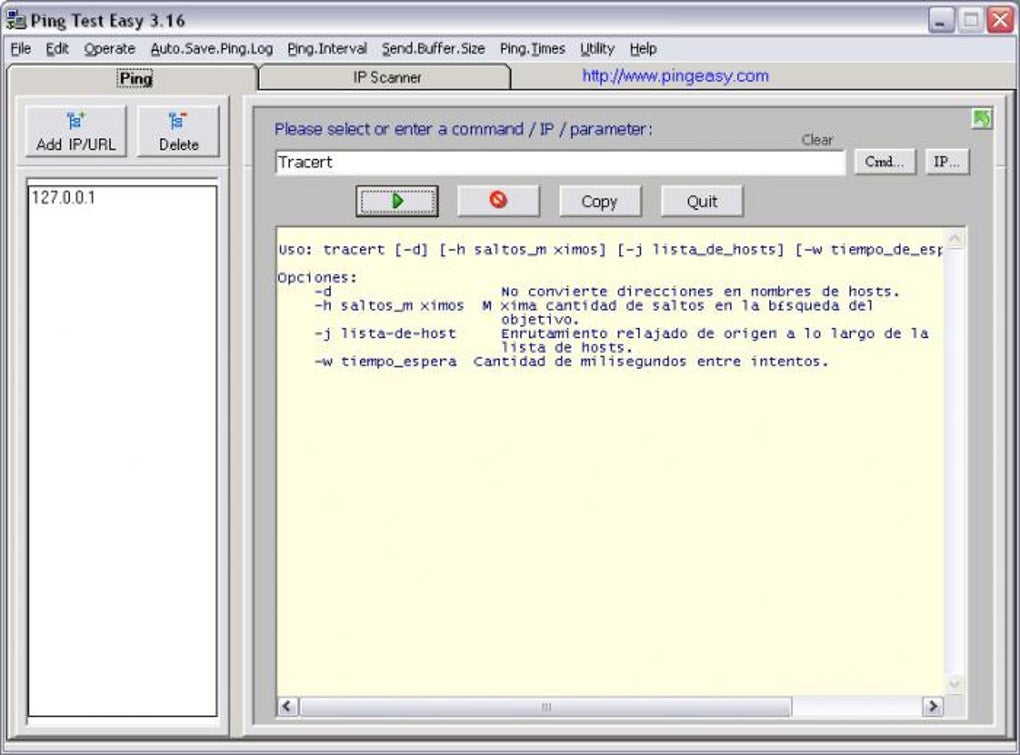Click the Quit button
This screenshot has width=1020, height=755.
[x=702, y=201]
